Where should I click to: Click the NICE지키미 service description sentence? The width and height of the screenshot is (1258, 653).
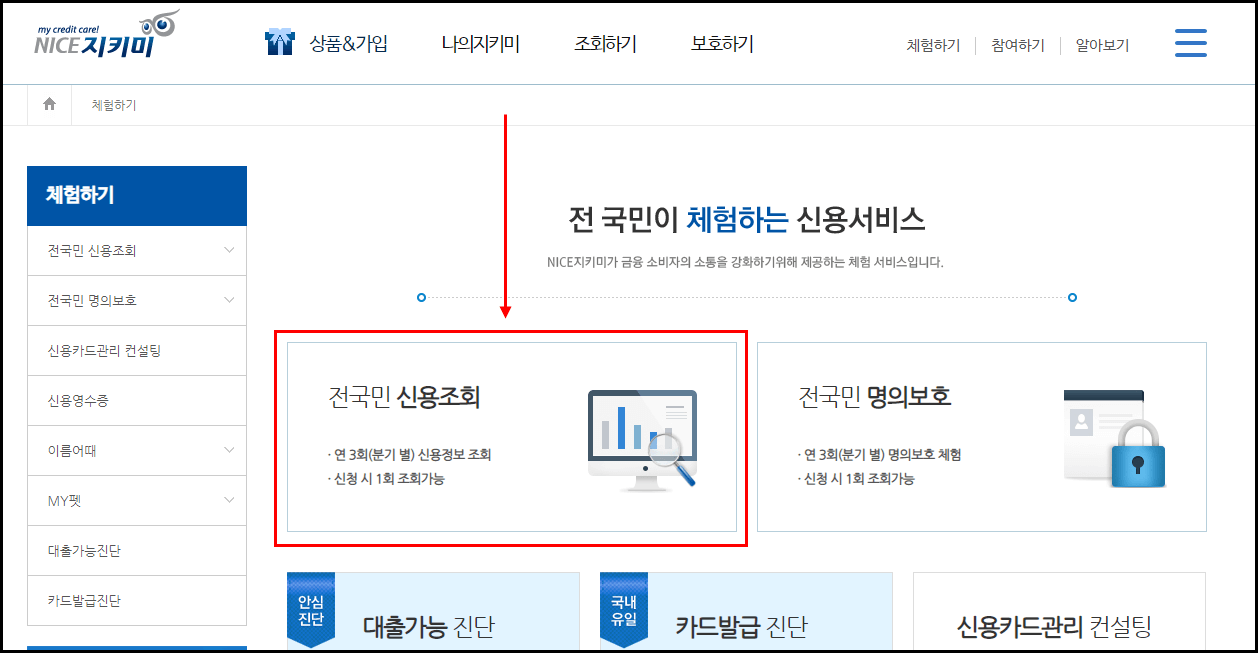pos(746,263)
